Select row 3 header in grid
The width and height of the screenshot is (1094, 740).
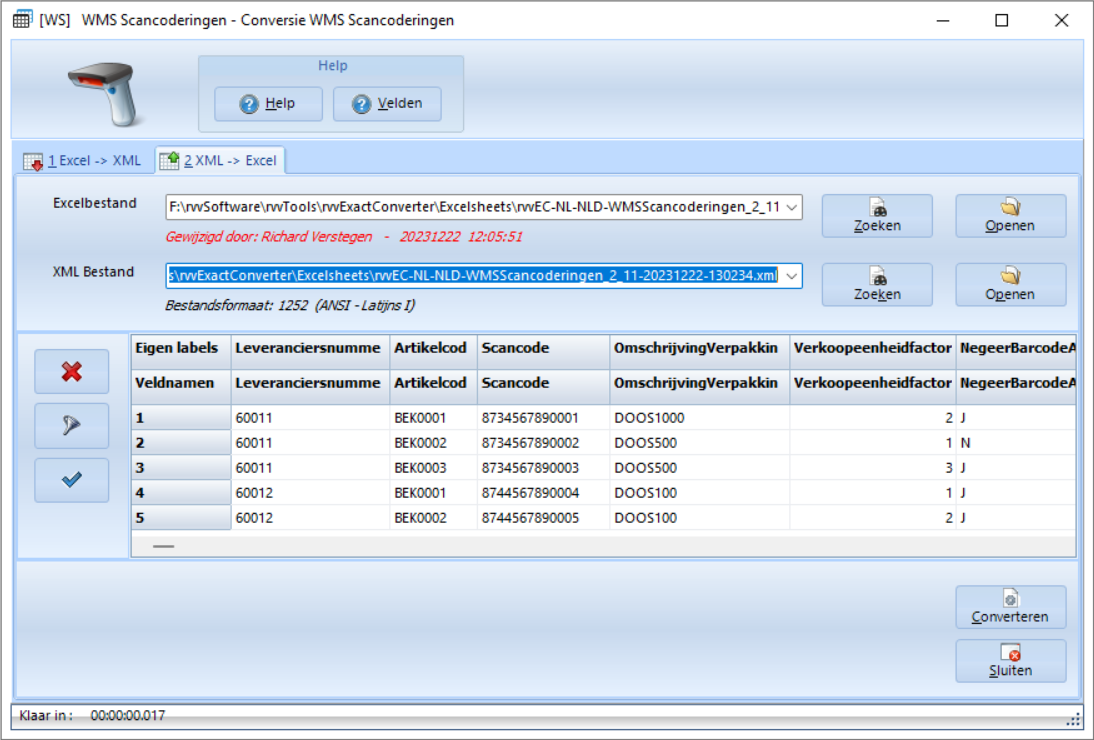(181, 468)
